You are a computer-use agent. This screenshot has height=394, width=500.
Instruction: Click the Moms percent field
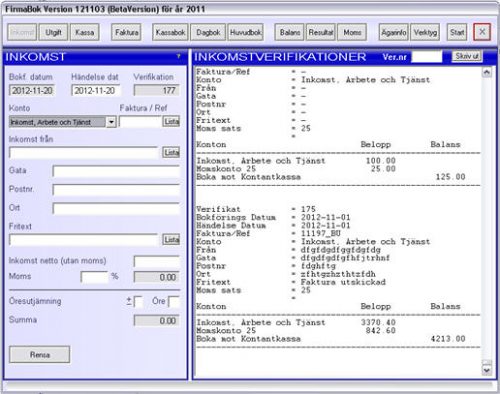pos(95,277)
